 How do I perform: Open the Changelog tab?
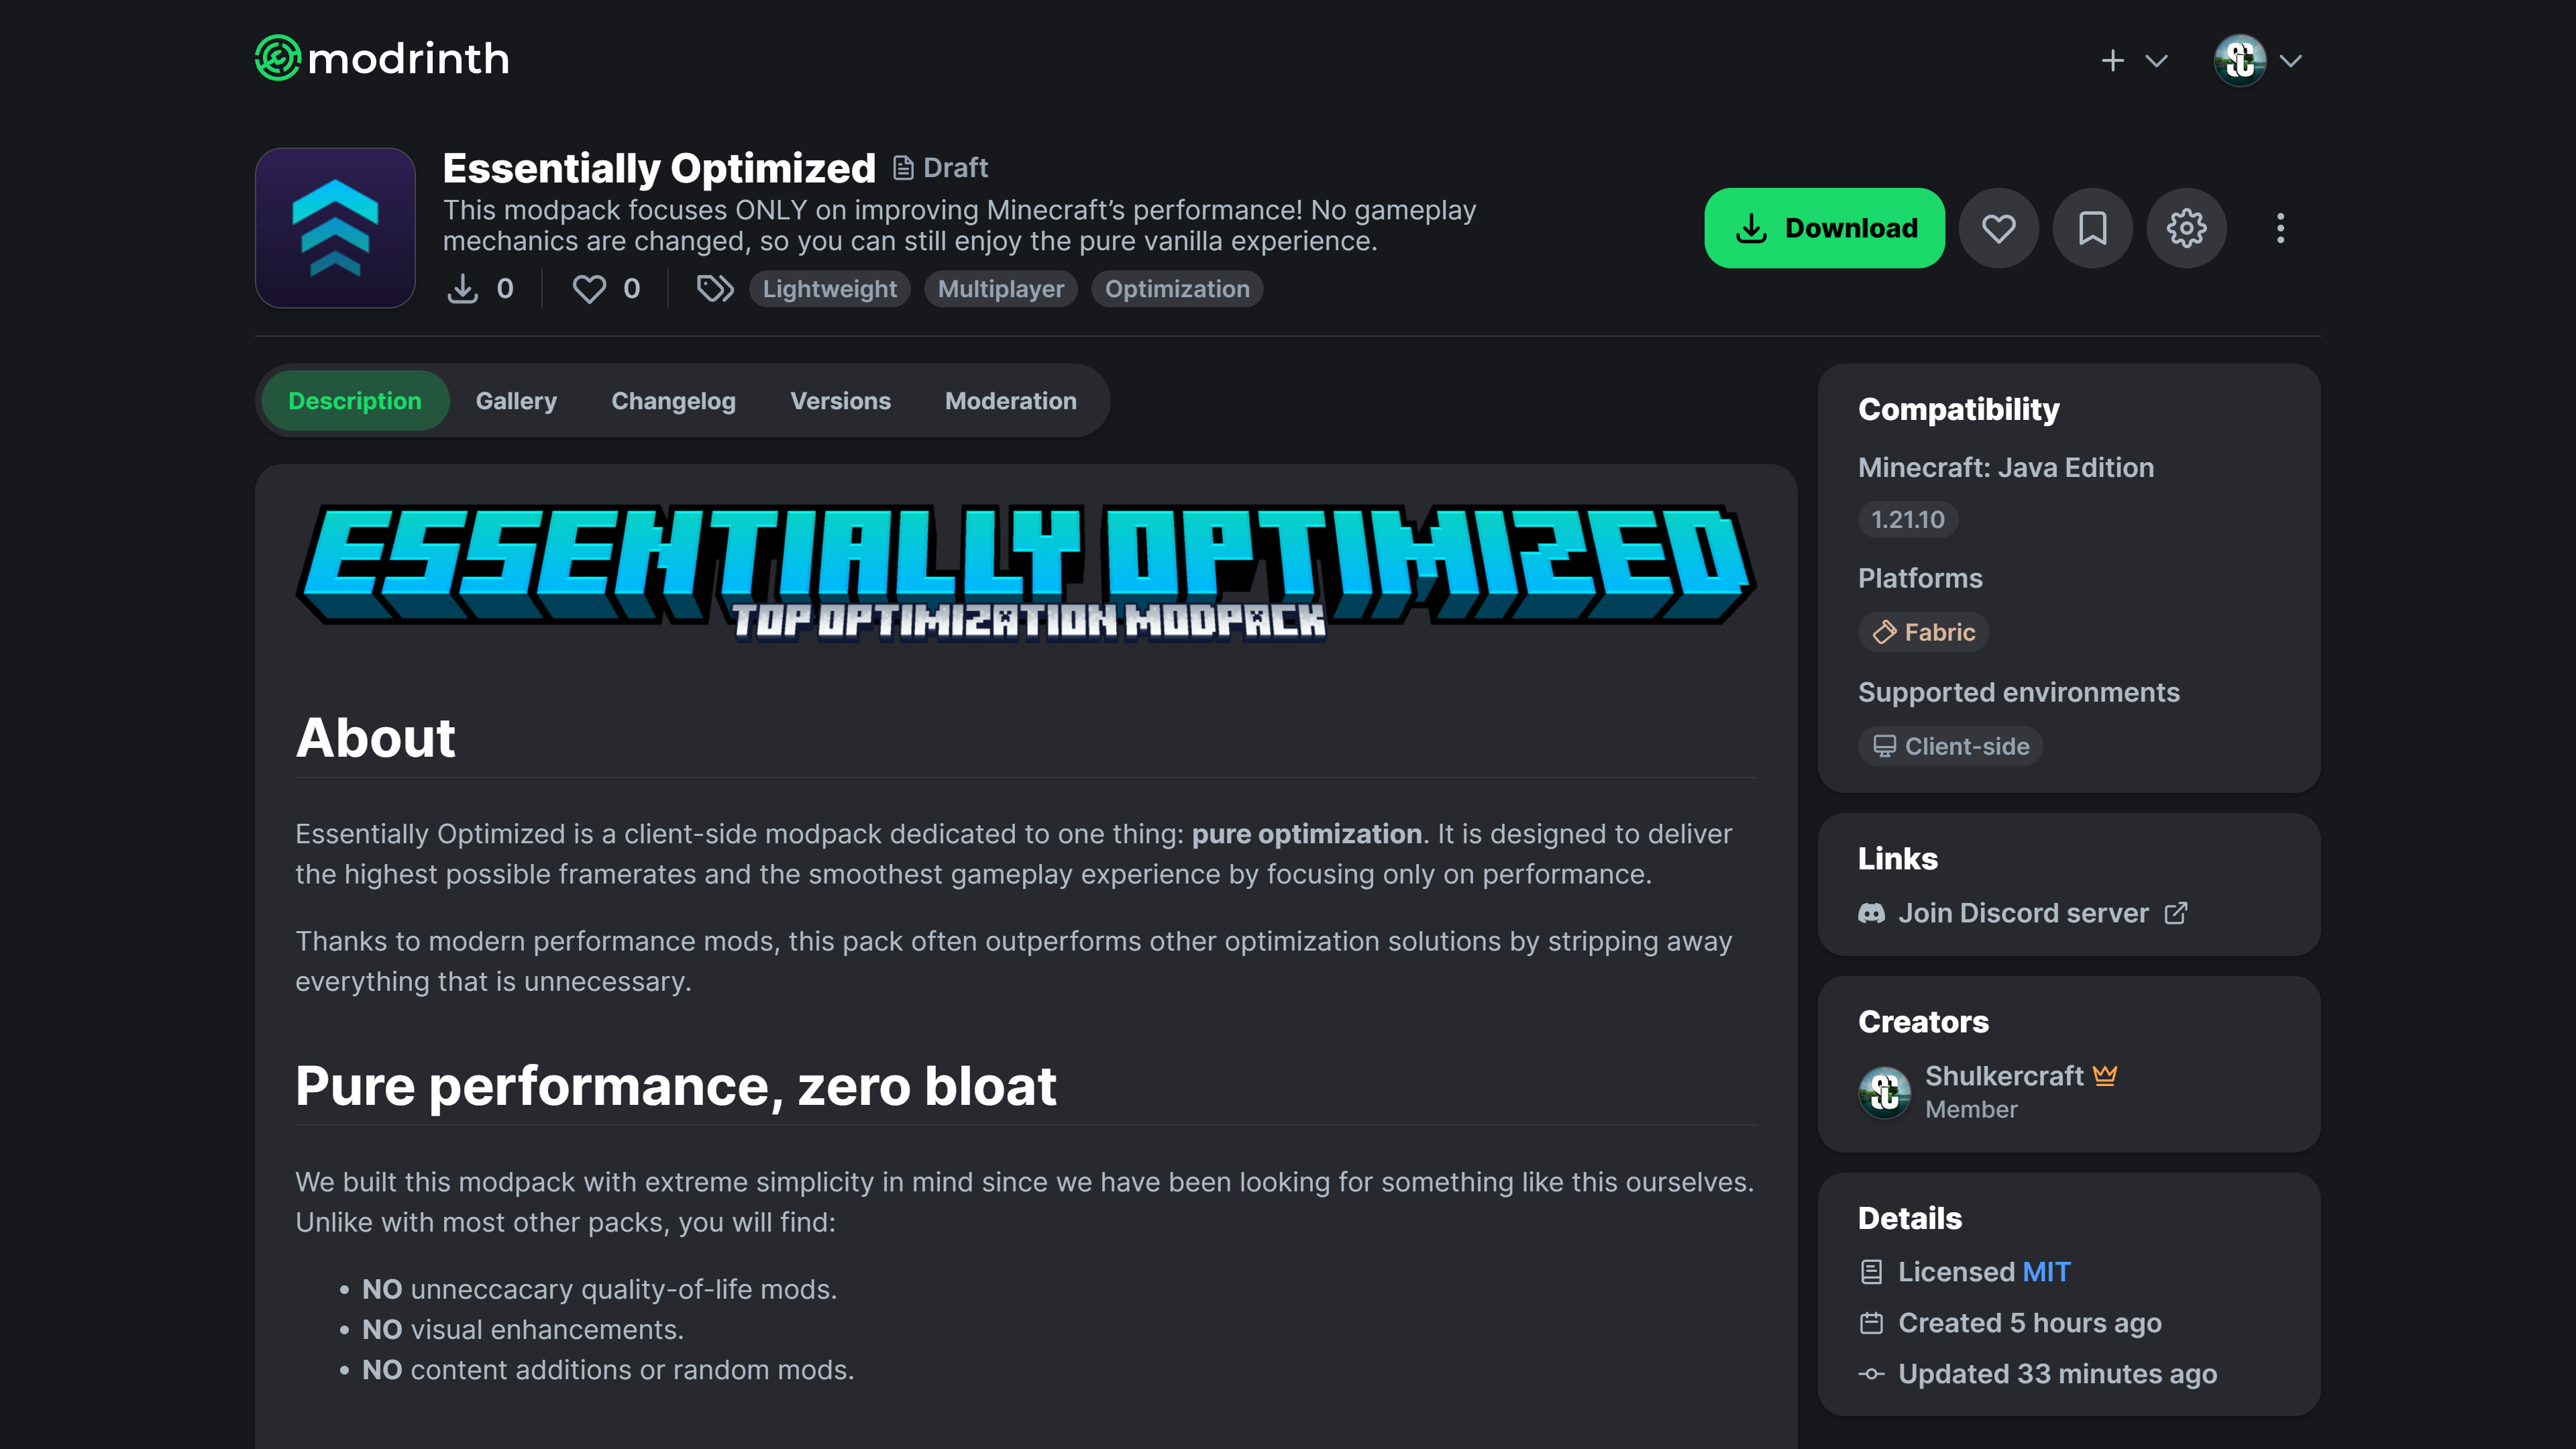coord(673,401)
